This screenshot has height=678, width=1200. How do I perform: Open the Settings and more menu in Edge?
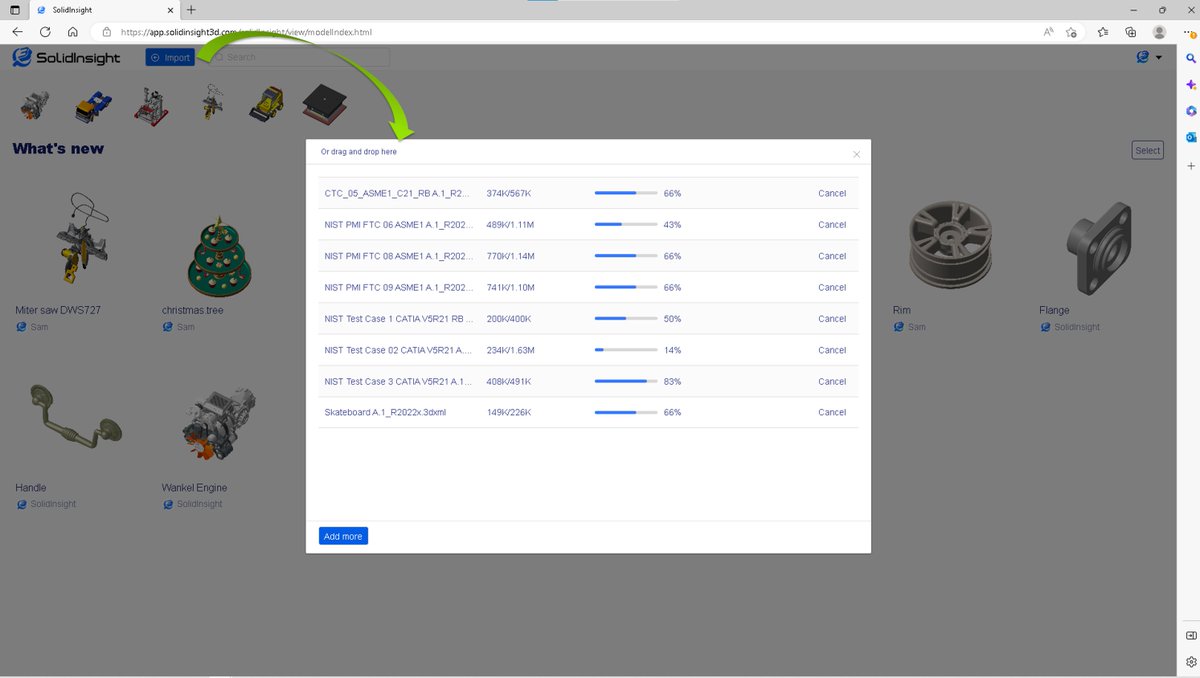(x=1186, y=31)
